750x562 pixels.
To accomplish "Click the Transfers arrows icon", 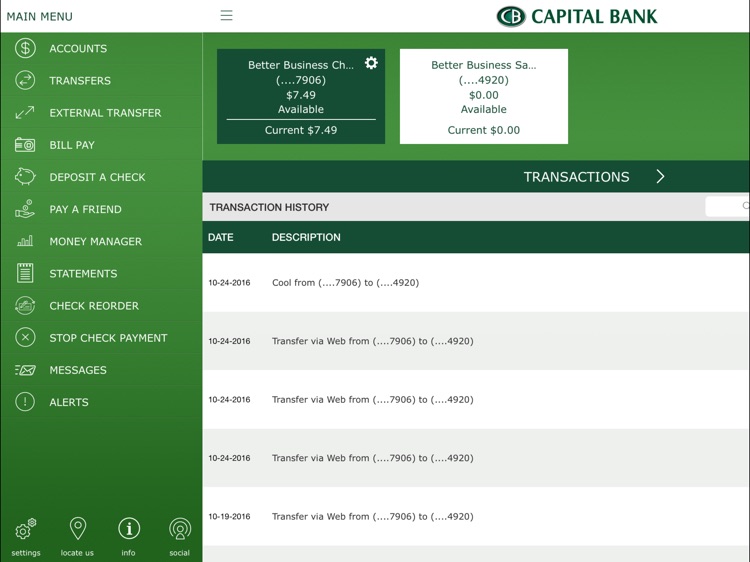I will tap(25, 80).
